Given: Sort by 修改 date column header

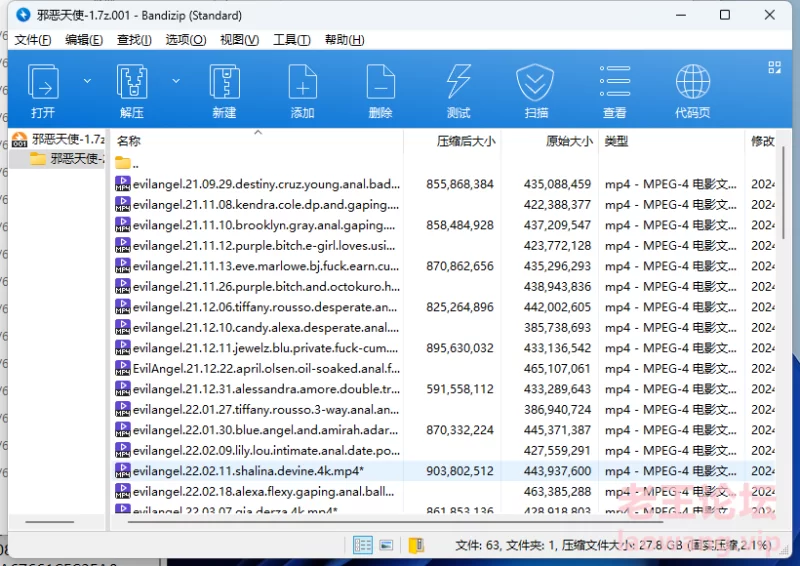Looking at the screenshot, I should (x=762, y=141).
